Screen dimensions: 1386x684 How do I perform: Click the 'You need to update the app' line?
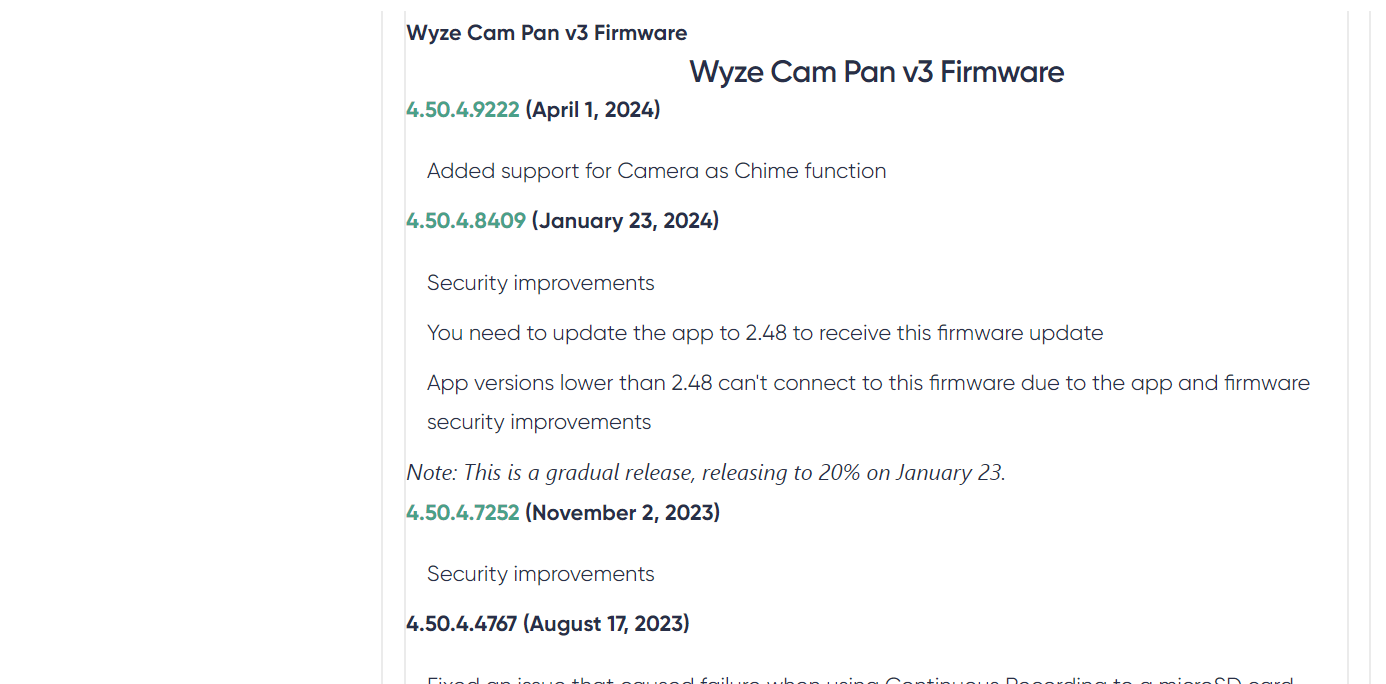[x=765, y=333]
